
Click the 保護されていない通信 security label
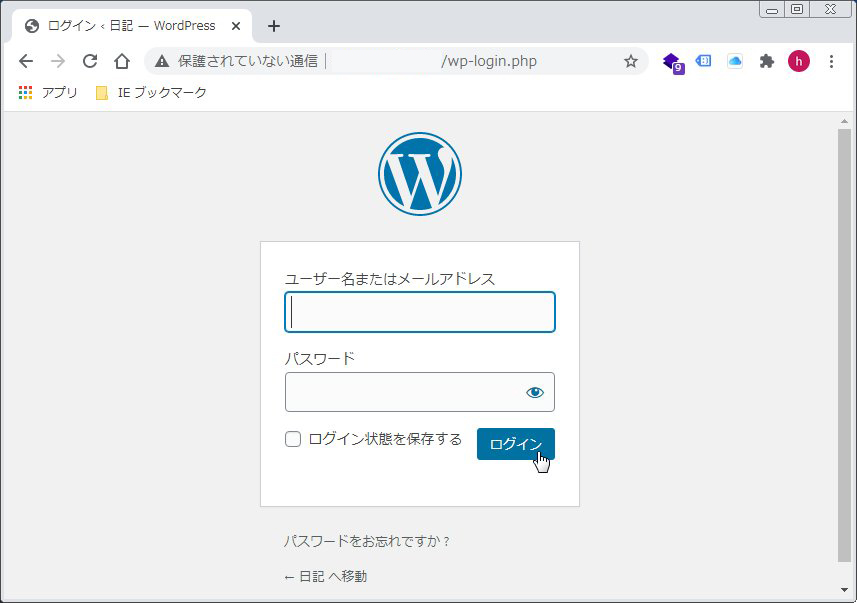248,61
